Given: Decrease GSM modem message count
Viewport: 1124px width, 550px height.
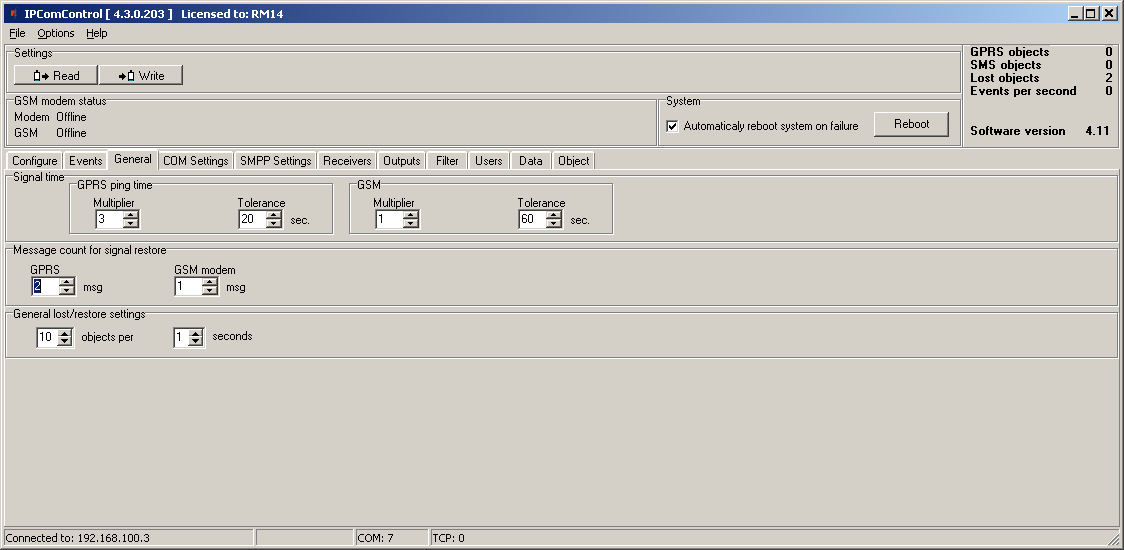Looking at the screenshot, I should click(x=209, y=291).
